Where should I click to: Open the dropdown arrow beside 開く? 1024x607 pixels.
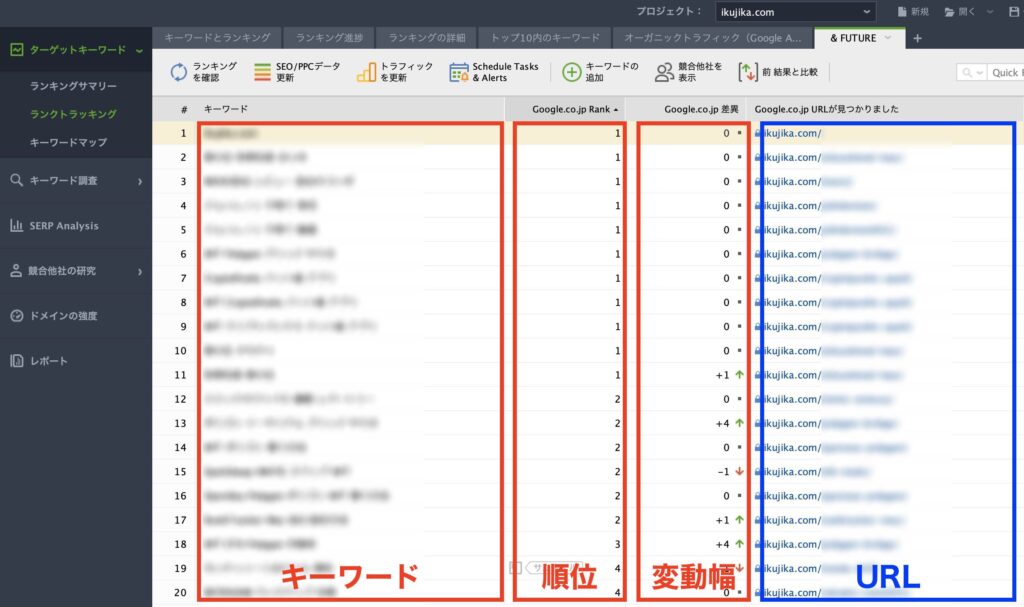click(x=990, y=12)
